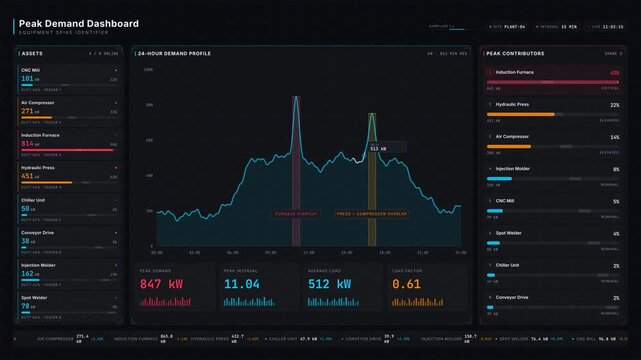Screen dimensions: 641x360
Task: Click the ASSETS panel heading
Action: pyautogui.click(x=32, y=54)
